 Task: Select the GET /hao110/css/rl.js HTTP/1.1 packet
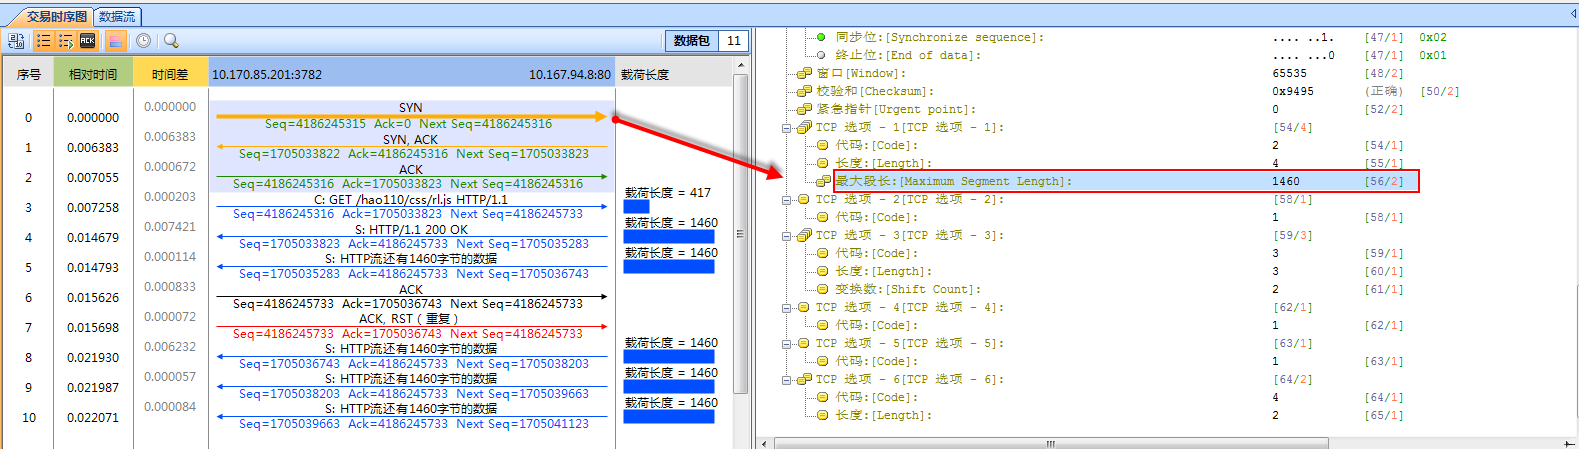pos(411,206)
